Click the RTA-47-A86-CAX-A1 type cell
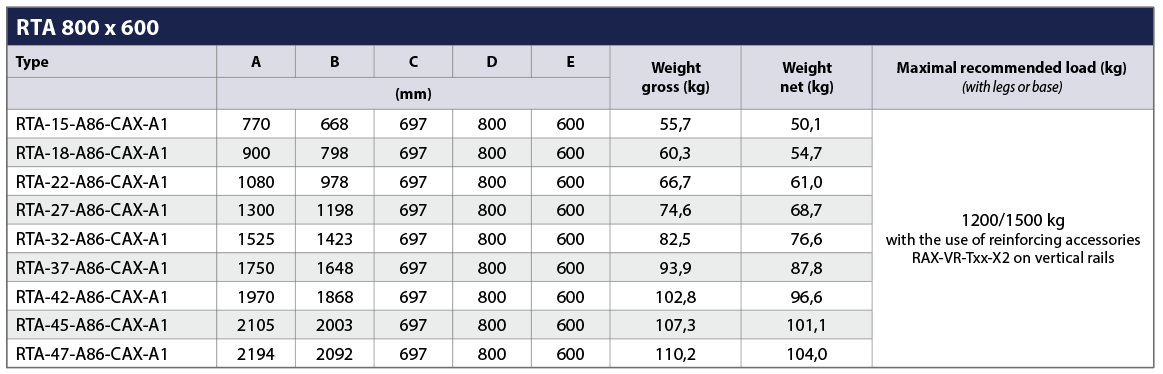The height and width of the screenshot is (374, 1163). click(x=92, y=354)
